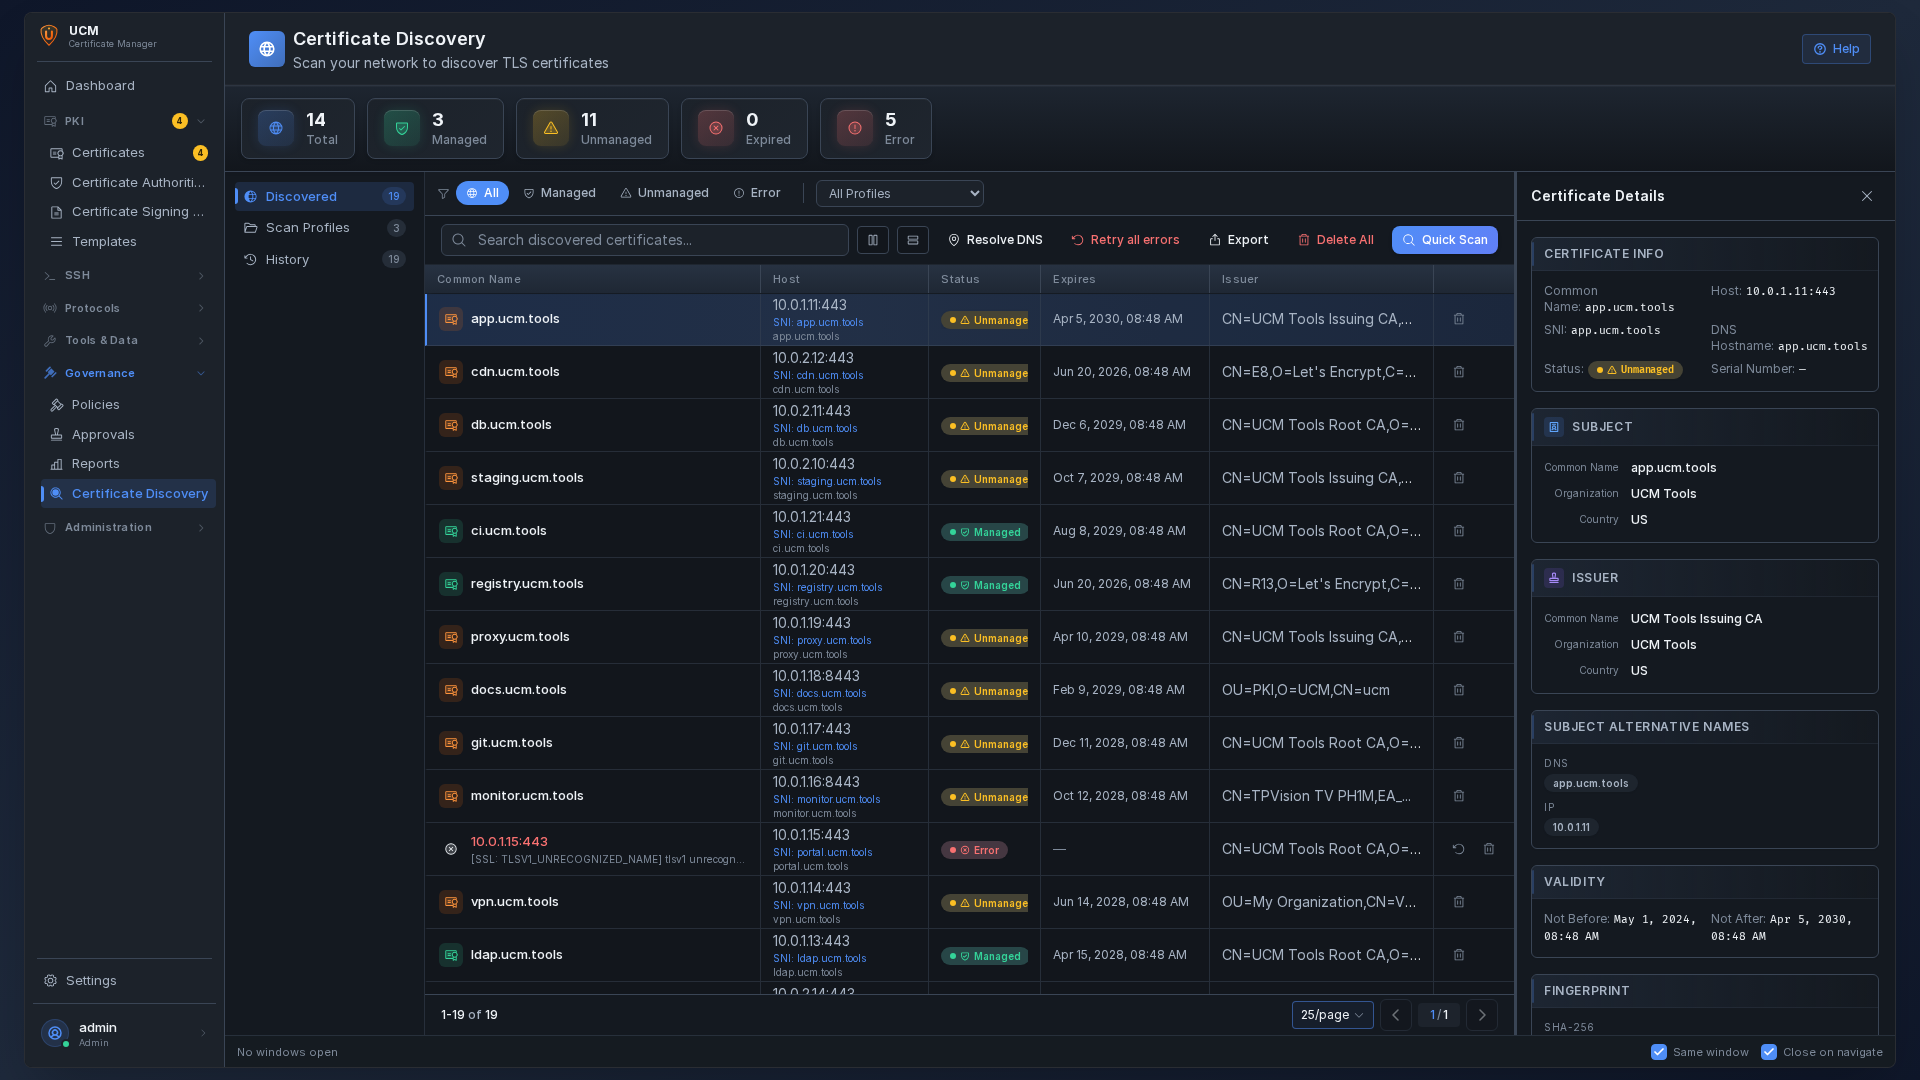Go to previous page arrow
This screenshot has width=1920, height=1080.
(x=1396, y=1015)
